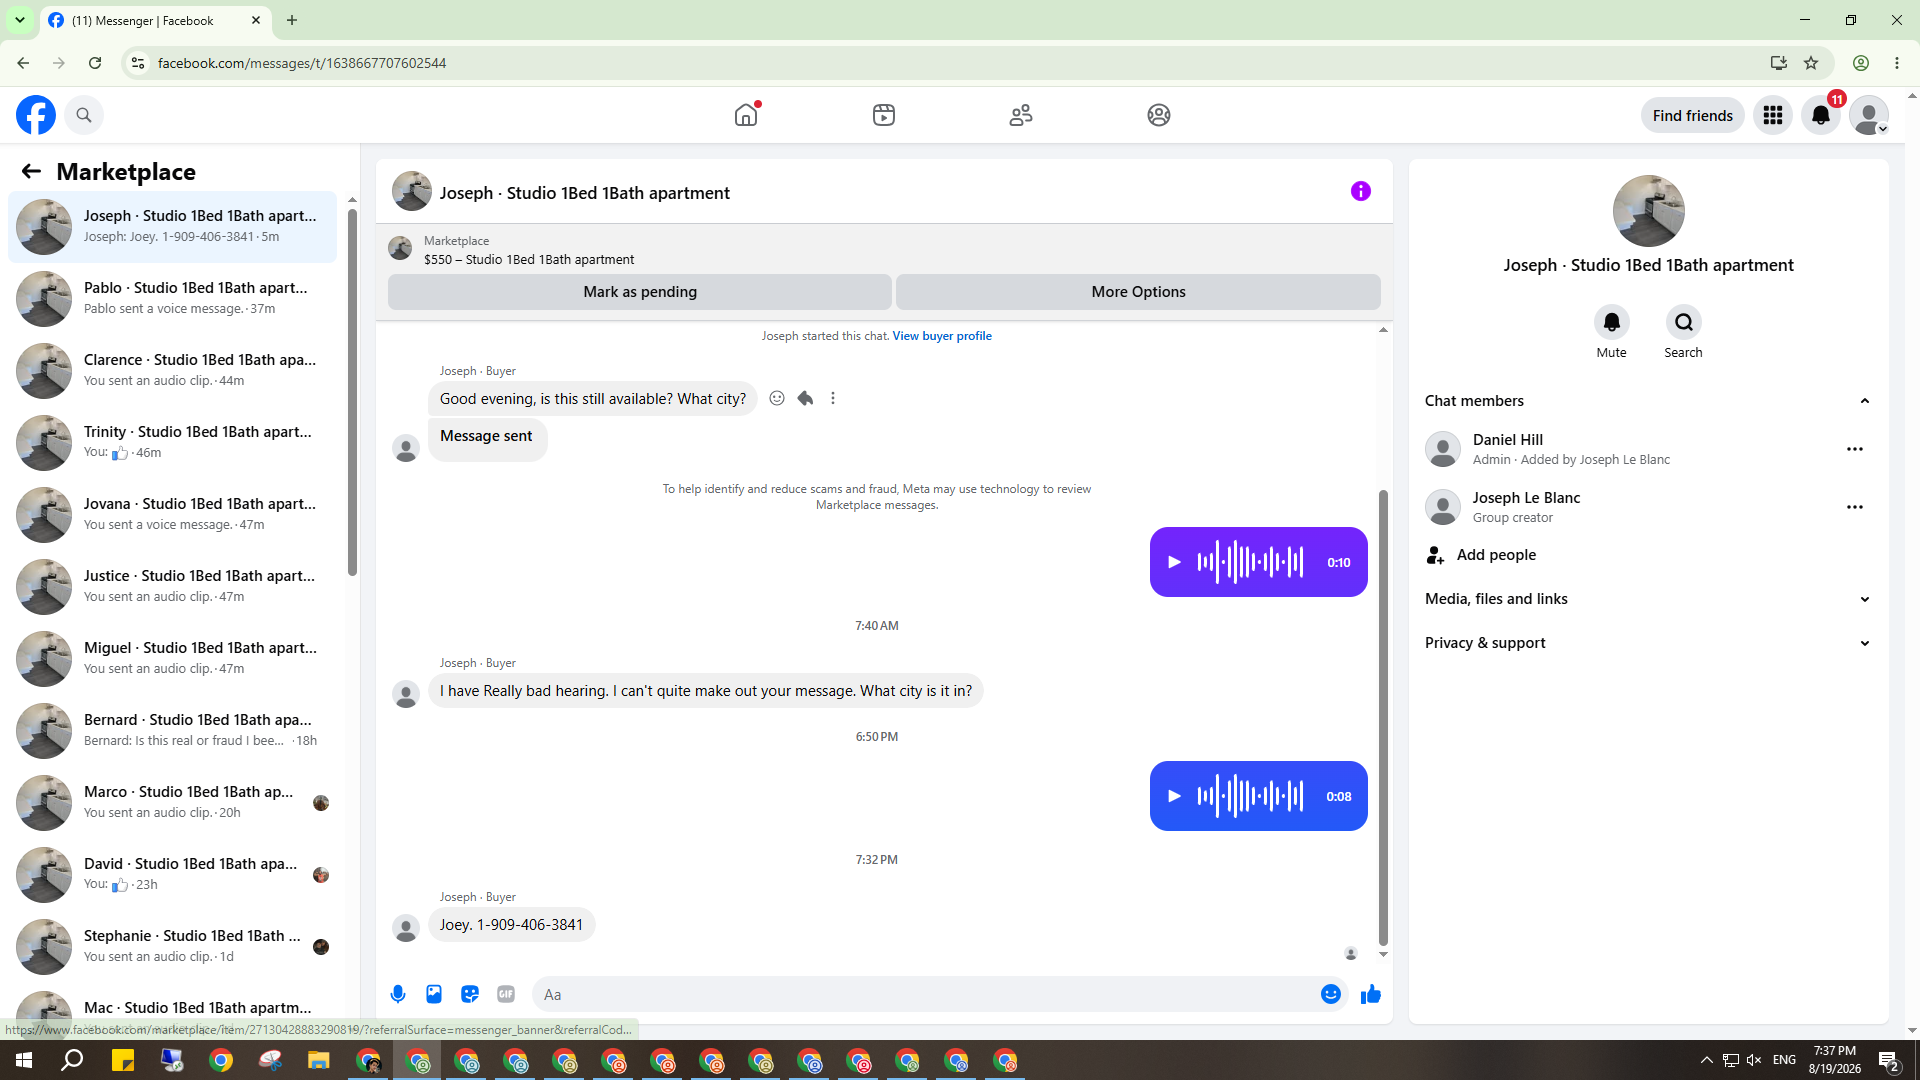The width and height of the screenshot is (1920, 1080).
Task: Play the 0:10 voice message
Action: pyautogui.click(x=1175, y=562)
